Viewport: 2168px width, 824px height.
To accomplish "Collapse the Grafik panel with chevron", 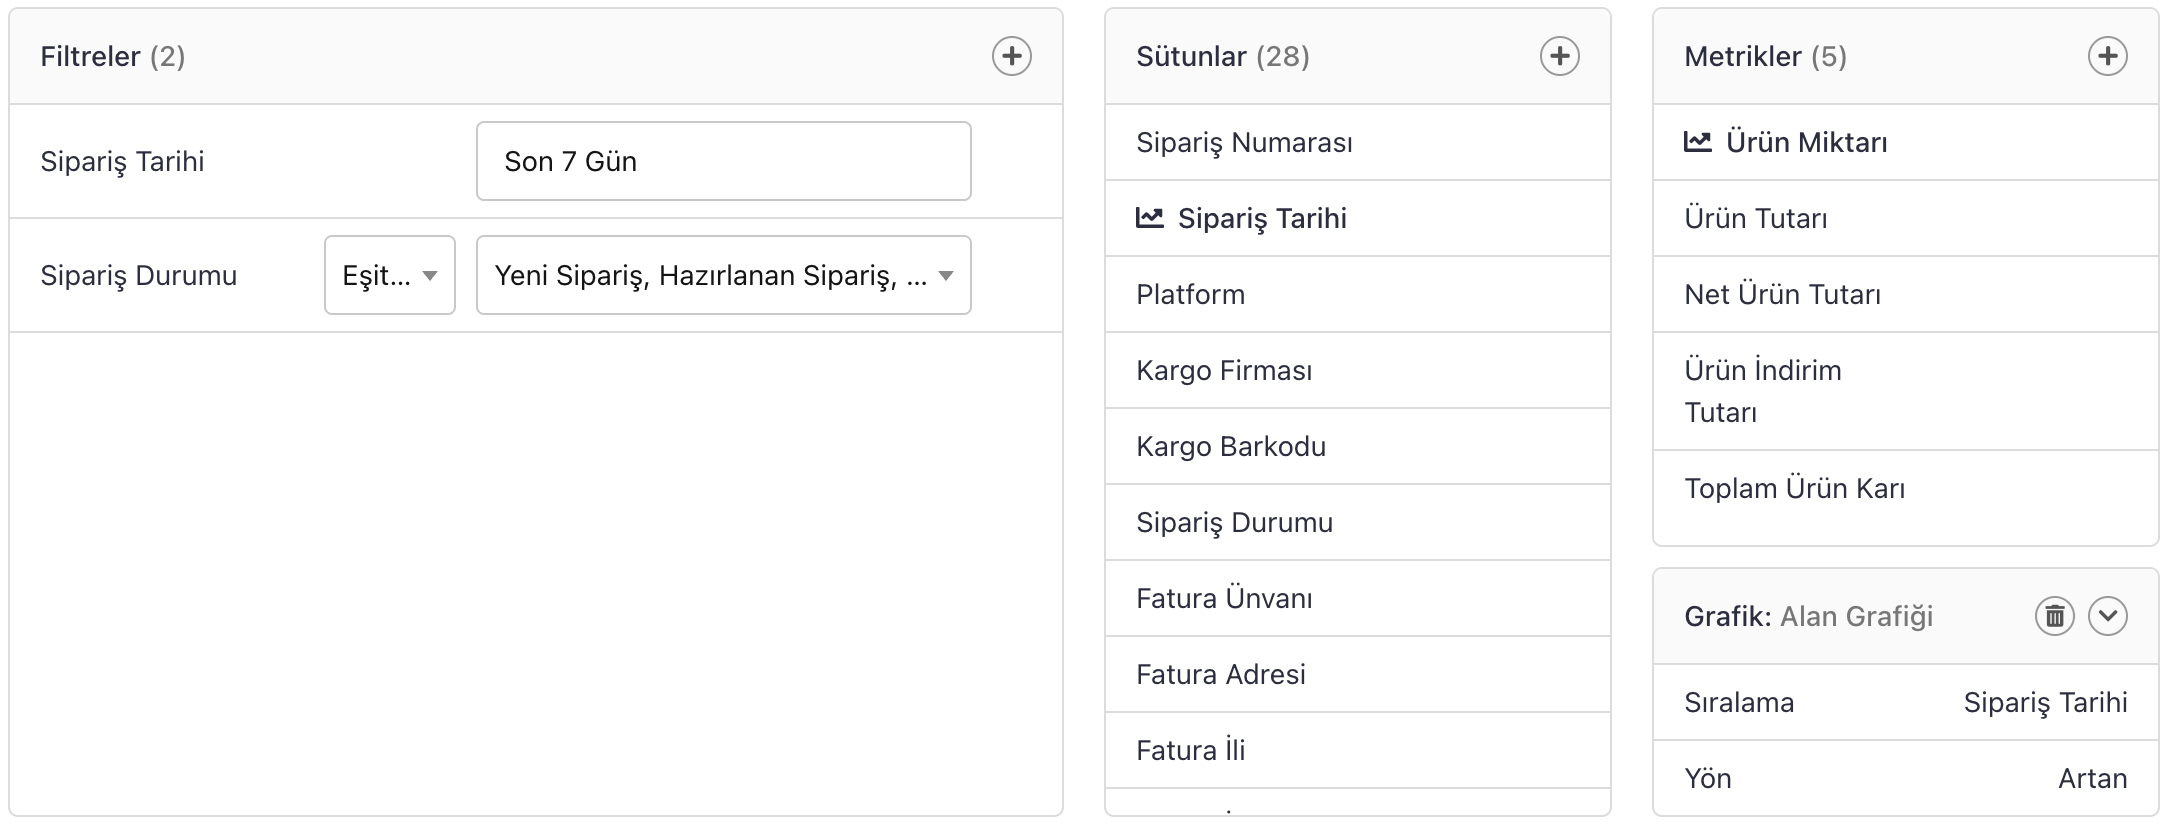I will tap(2107, 616).
